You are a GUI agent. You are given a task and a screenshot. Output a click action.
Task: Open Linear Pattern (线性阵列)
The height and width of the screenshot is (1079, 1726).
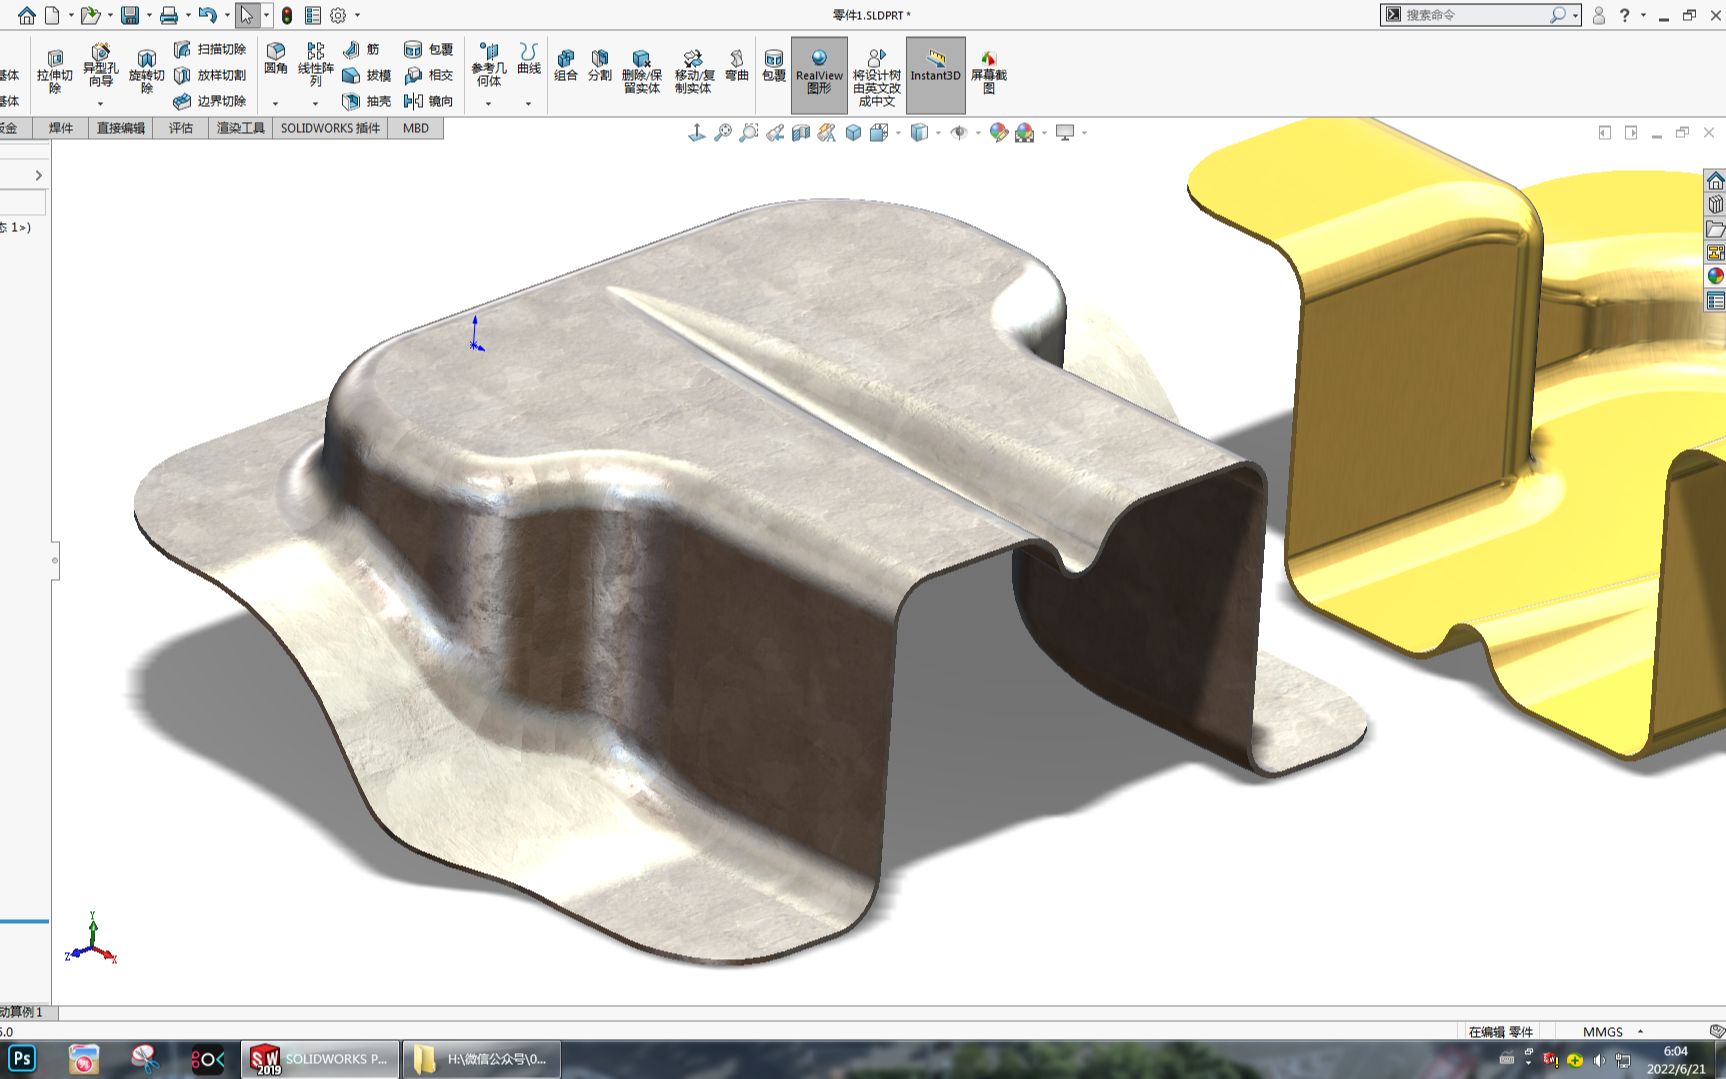315,65
